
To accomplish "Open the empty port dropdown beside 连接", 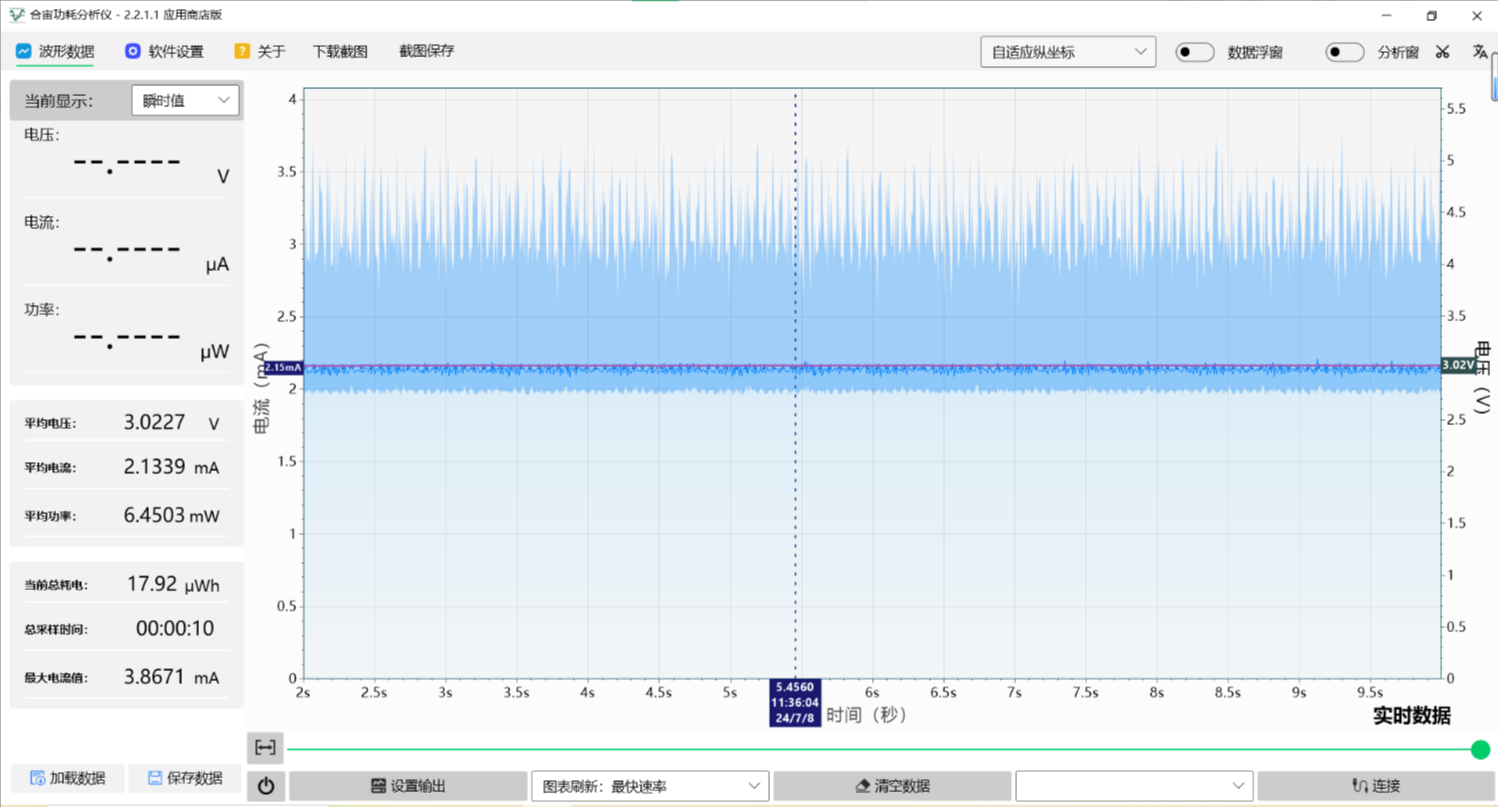I will point(1134,786).
